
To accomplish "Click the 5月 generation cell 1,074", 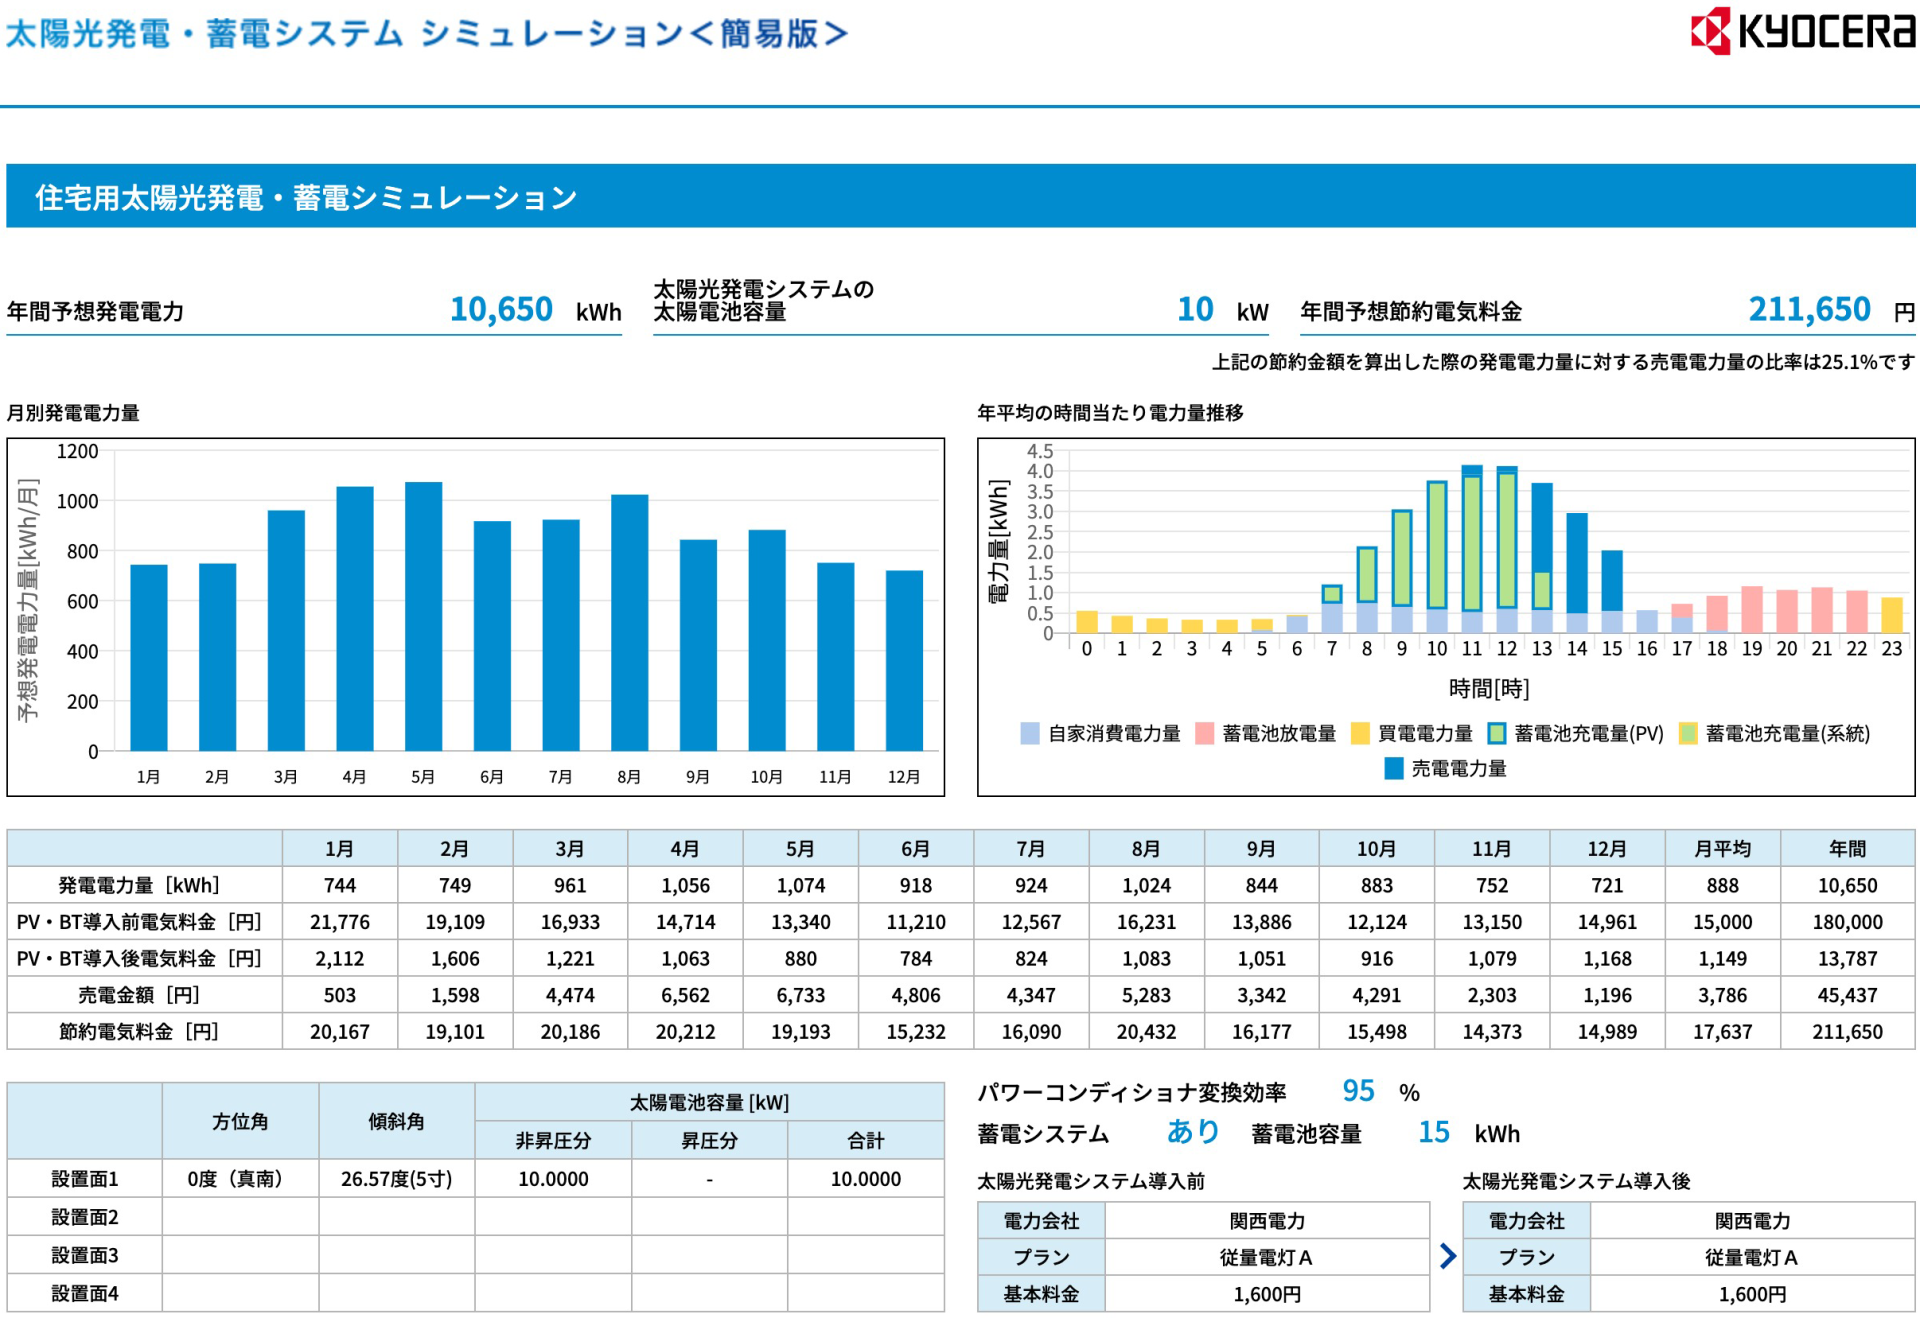I will [x=800, y=885].
